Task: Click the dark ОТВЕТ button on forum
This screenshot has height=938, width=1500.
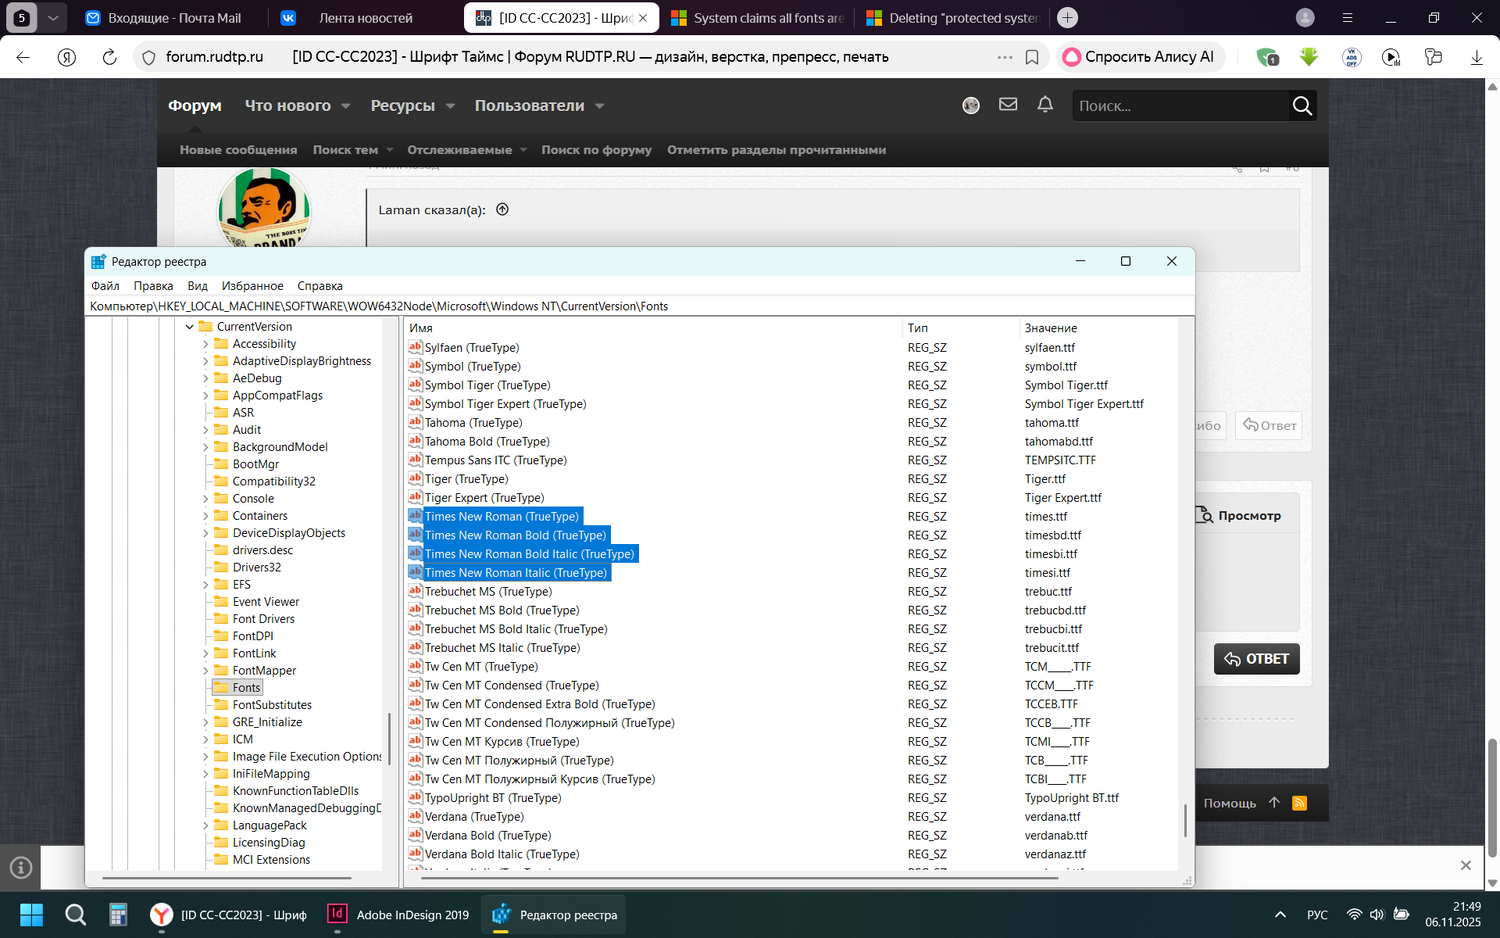Action: 1257,659
